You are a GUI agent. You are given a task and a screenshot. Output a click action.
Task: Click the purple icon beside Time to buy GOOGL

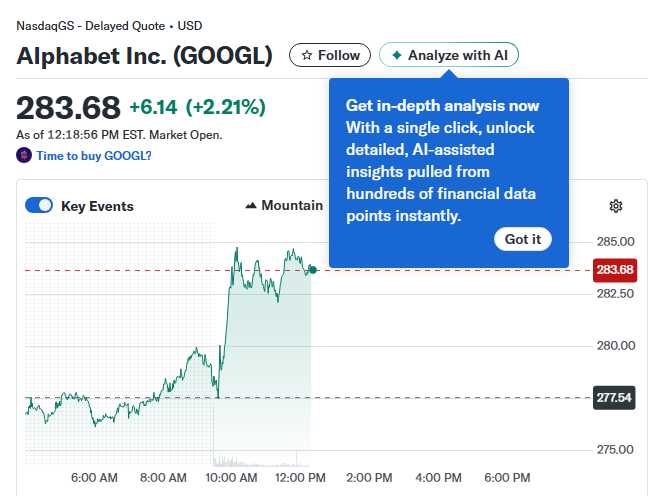click(x=24, y=155)
